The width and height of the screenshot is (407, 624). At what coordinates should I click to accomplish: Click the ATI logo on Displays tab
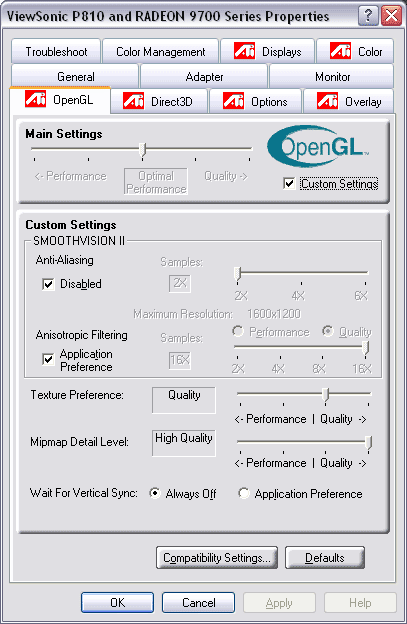pos(244,51)
